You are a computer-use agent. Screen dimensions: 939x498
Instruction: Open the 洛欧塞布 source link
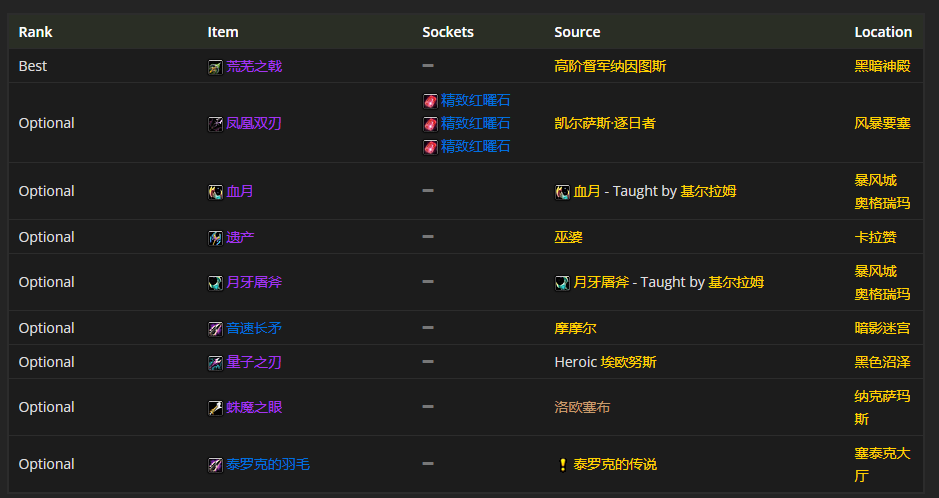(x=582, y=407)
